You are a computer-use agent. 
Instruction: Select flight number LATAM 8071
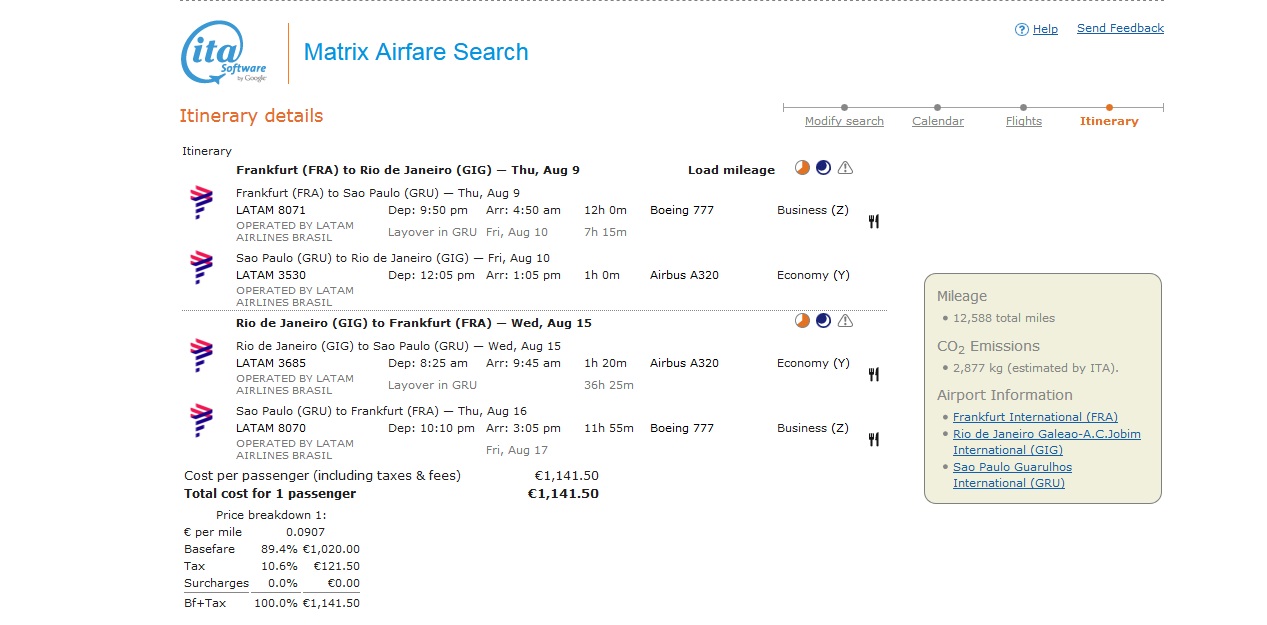pyautogui.click(x=271, y=210)
